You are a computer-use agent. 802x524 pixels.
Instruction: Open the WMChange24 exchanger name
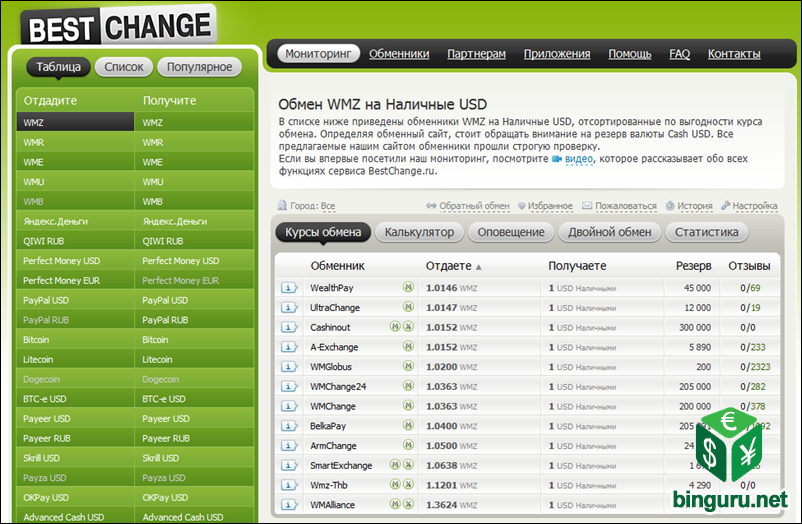click(x=338, y=387)
